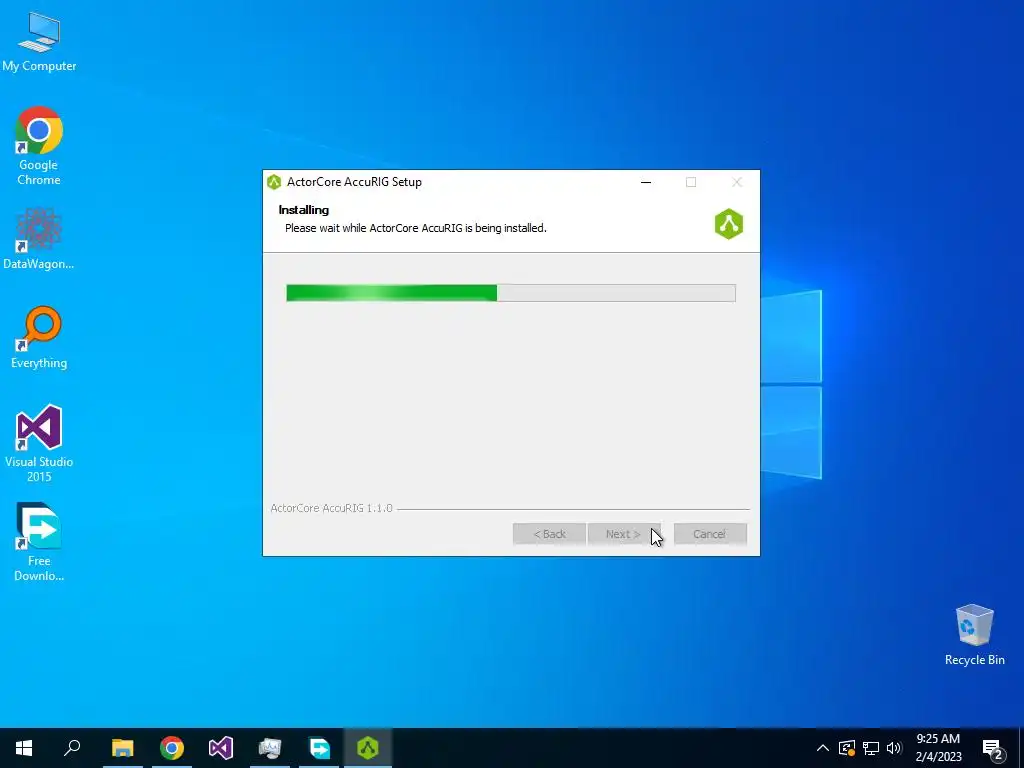Open the volume tray icon
Image resolution: width=1024 pixels, height=768 pixels.
[894, 748]
